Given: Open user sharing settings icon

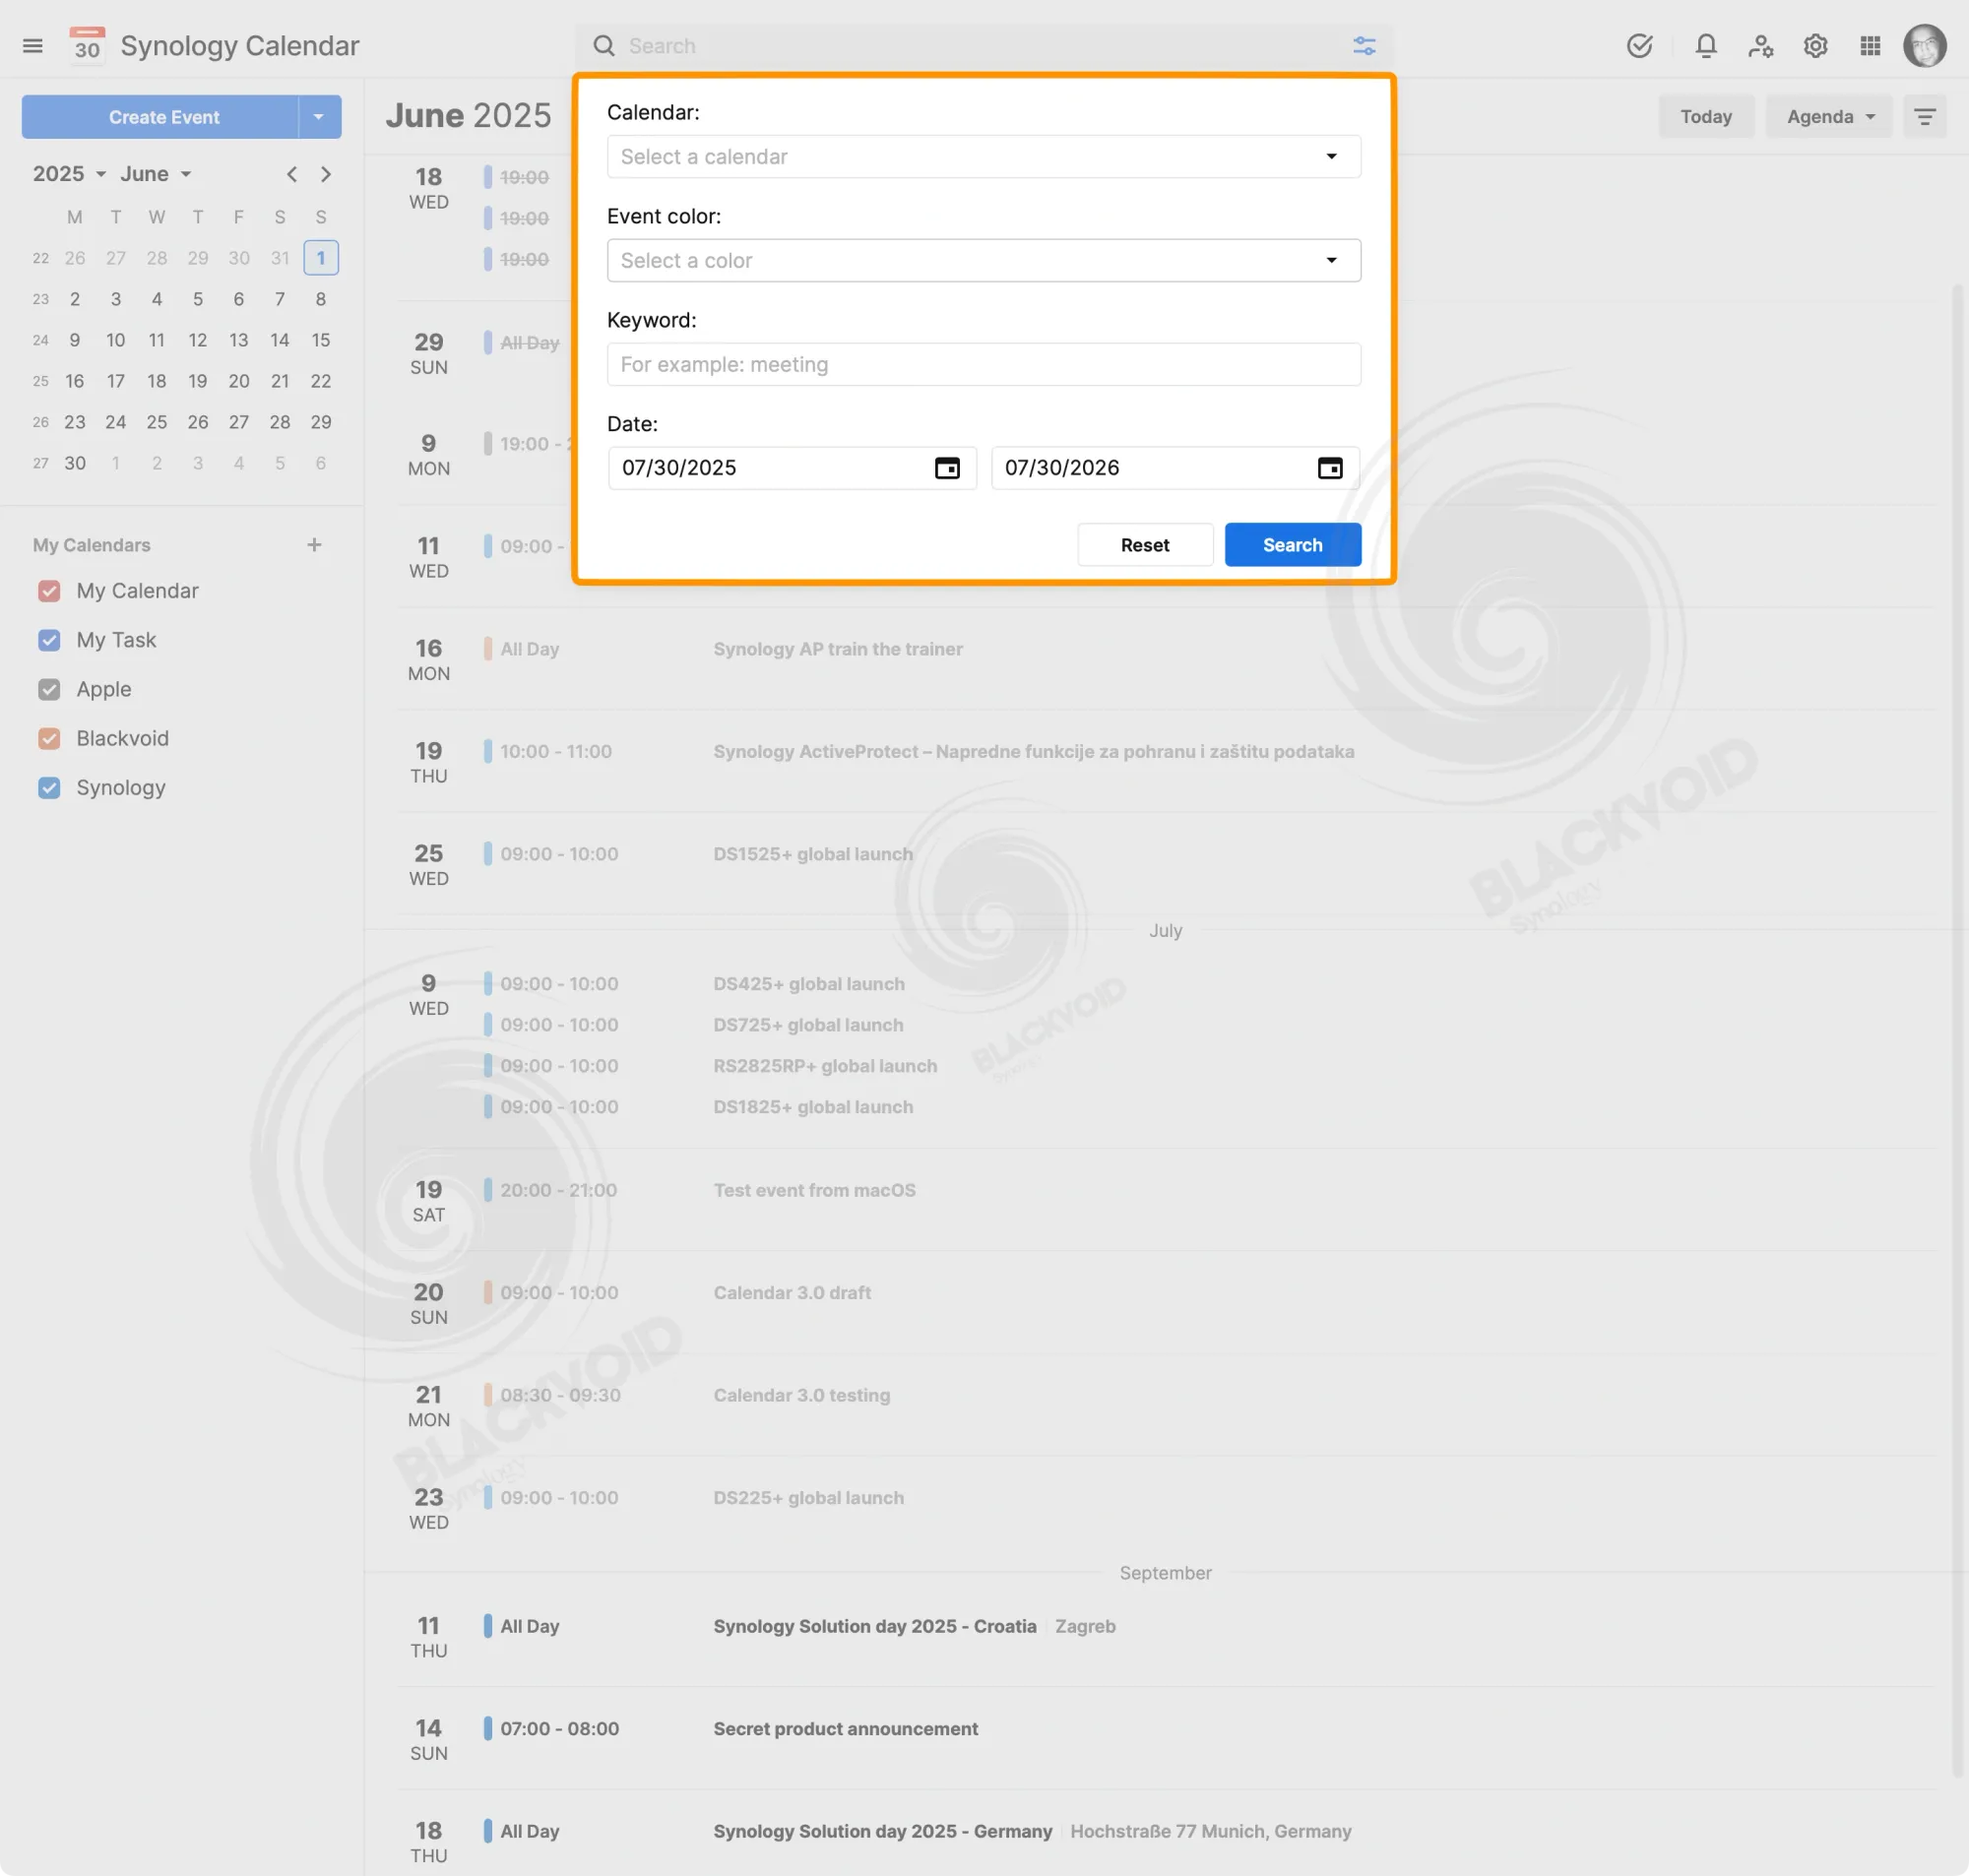Looking at the screenshot, I should 1761,46.
